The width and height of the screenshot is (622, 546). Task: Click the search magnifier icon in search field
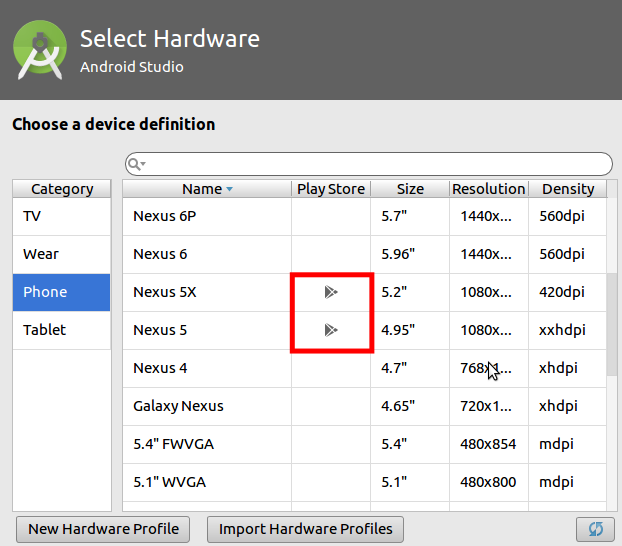(x=135, y=164)
